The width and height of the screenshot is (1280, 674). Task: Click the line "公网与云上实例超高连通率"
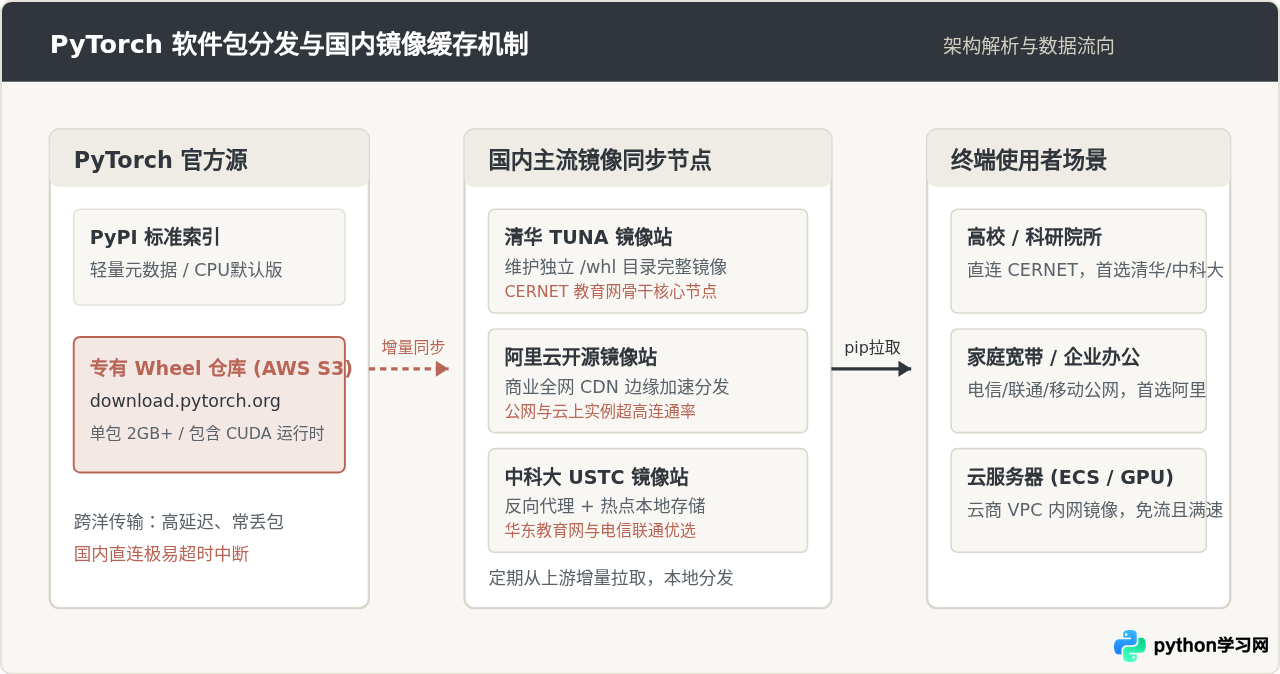tap(600, 411)
